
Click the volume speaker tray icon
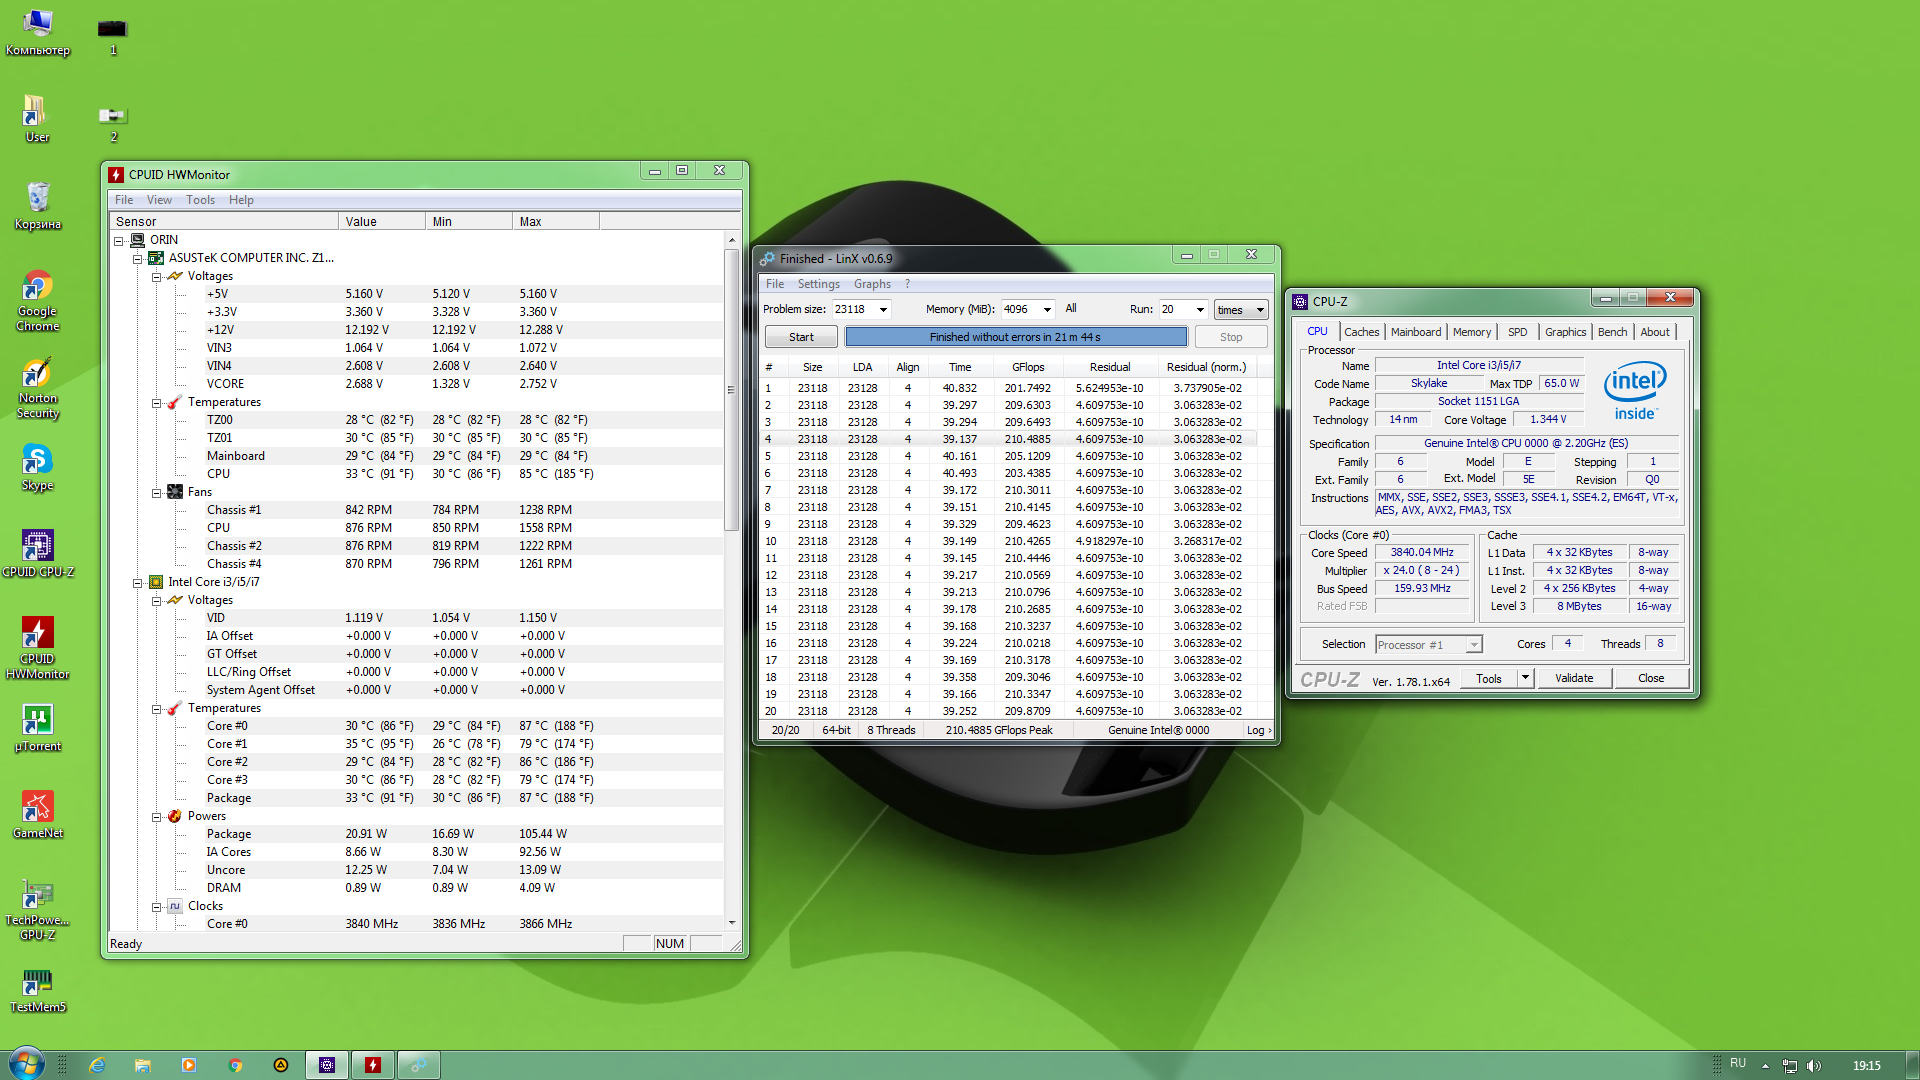[1815, 1066]
